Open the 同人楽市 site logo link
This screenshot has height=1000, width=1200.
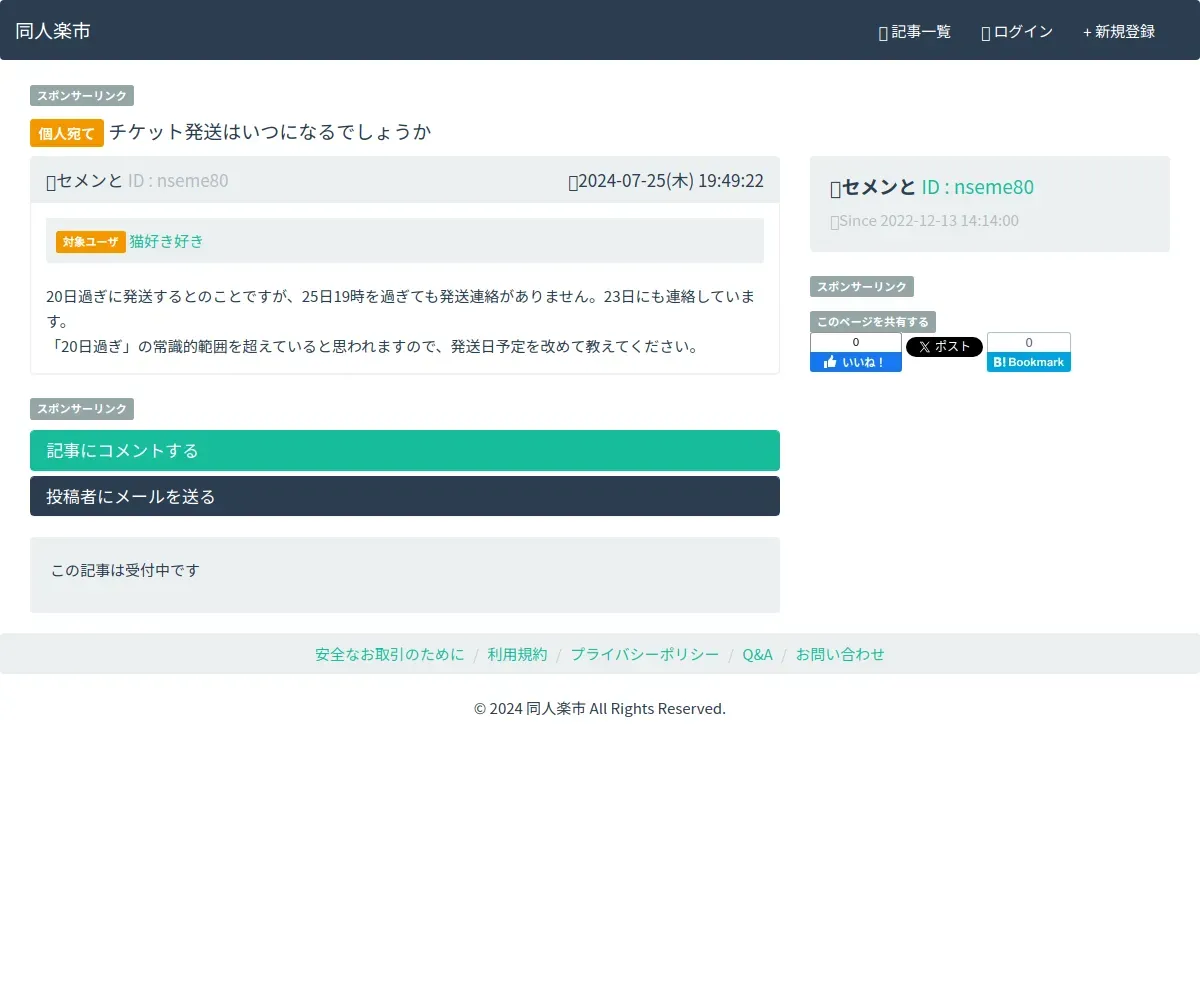click(53, 31)
